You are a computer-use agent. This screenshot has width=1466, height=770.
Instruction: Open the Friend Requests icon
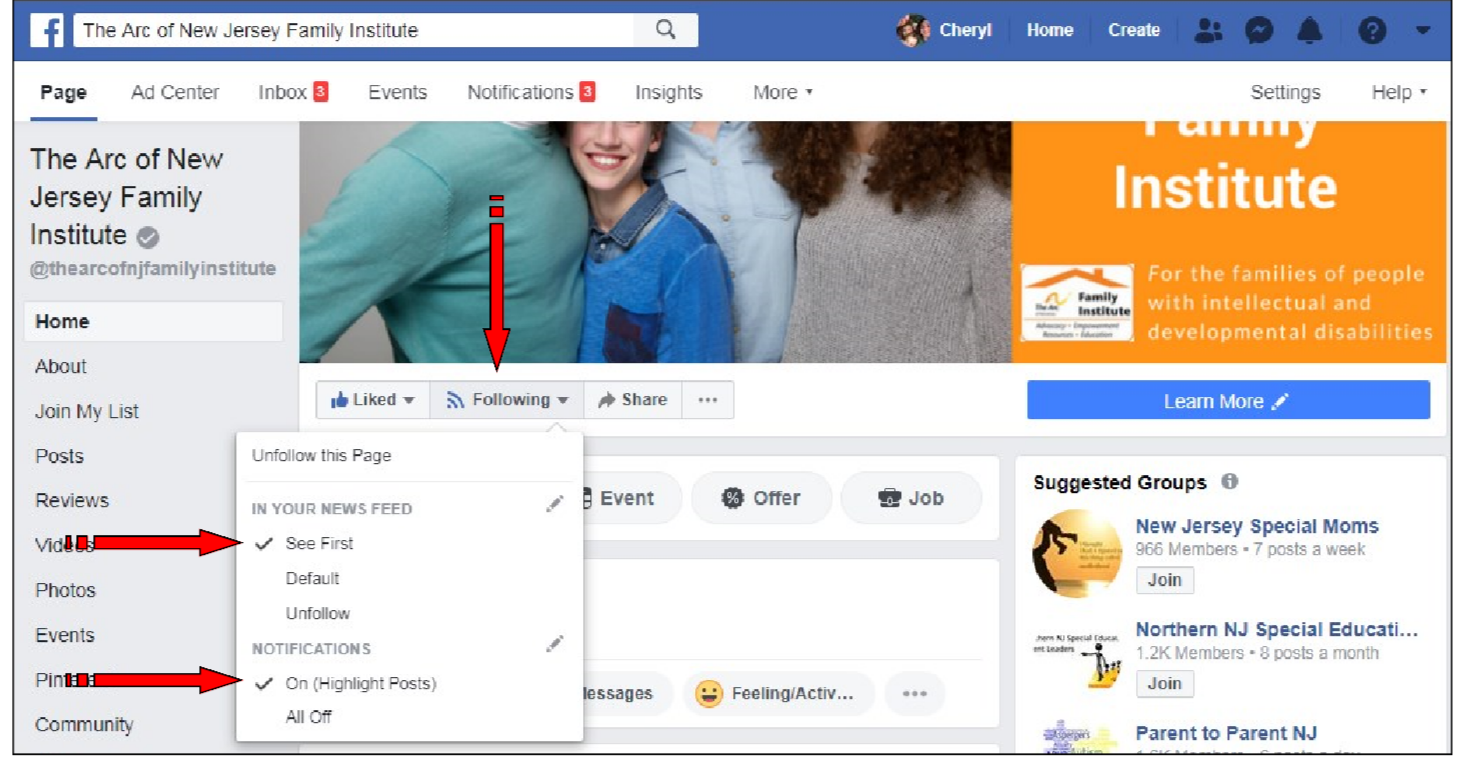pos(1208,31)
